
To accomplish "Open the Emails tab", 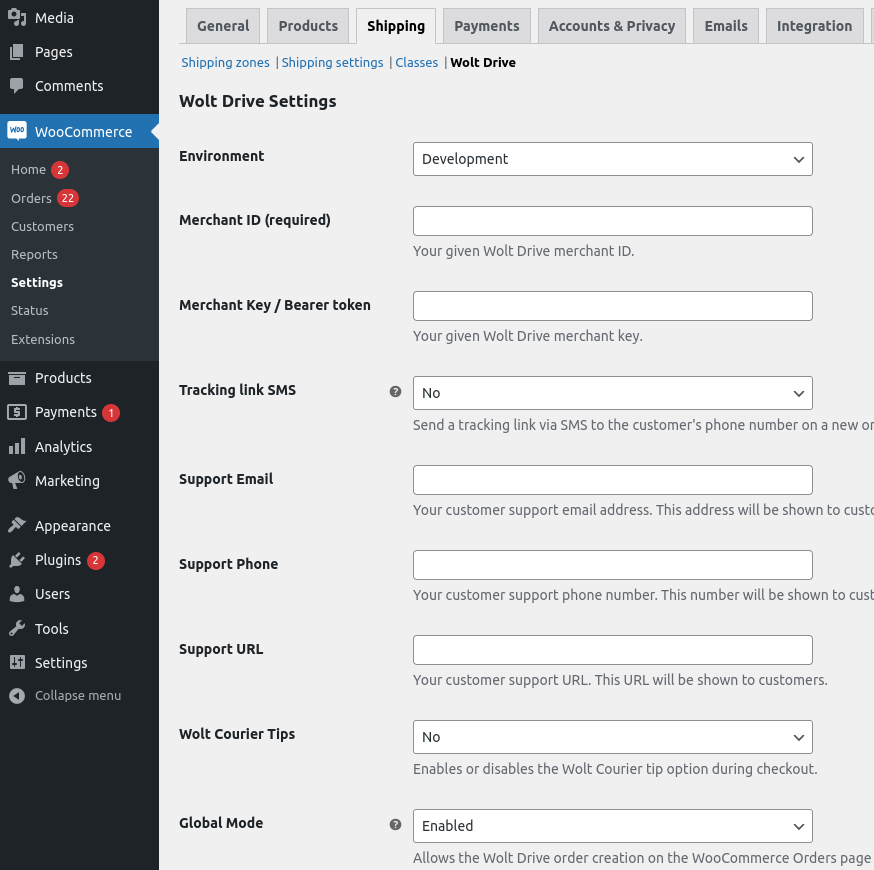I will pos(726,26).
